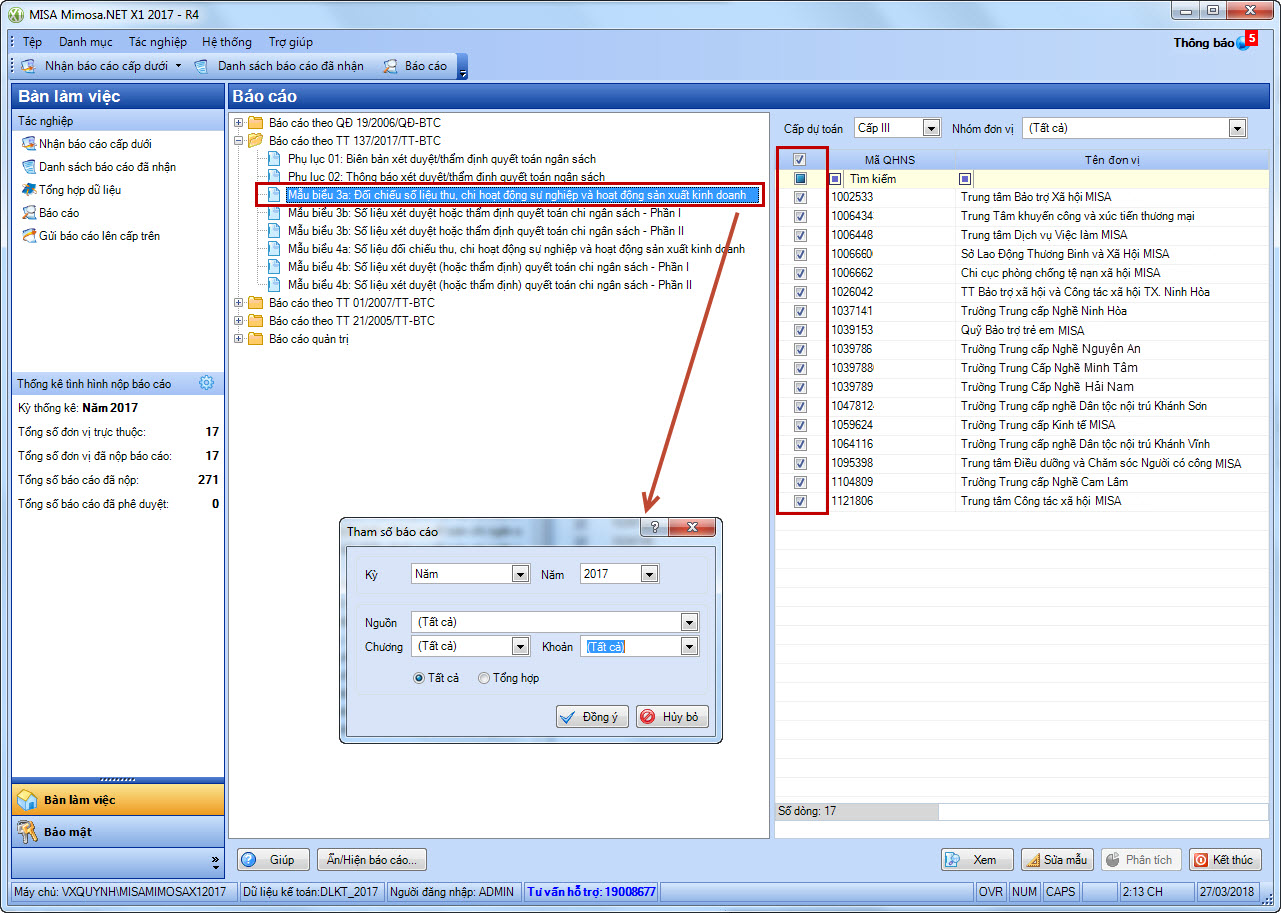The width and height of the screenshot is (1281, 913).
Task: Open the Nhận báo cáo cấp dưới dropdown arrow
Action: pos(178,66)
